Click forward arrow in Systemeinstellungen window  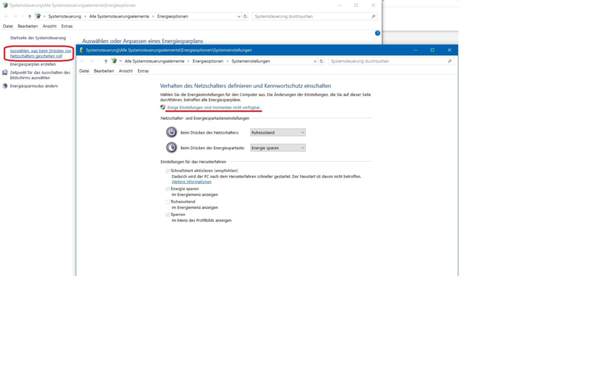[x=91, y=61]
